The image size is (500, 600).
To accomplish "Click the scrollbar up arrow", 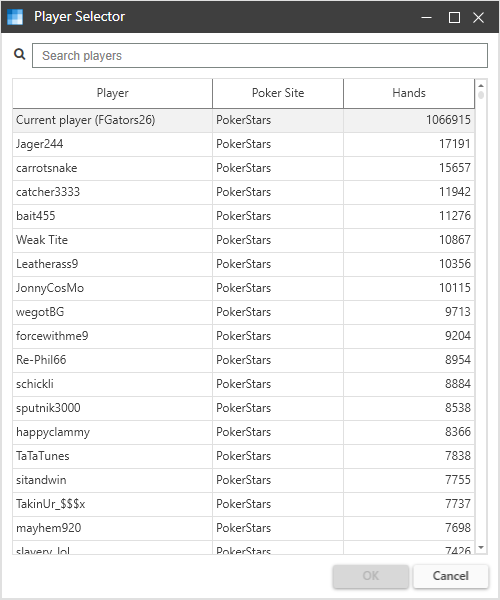I will click(x=481, y=85).
